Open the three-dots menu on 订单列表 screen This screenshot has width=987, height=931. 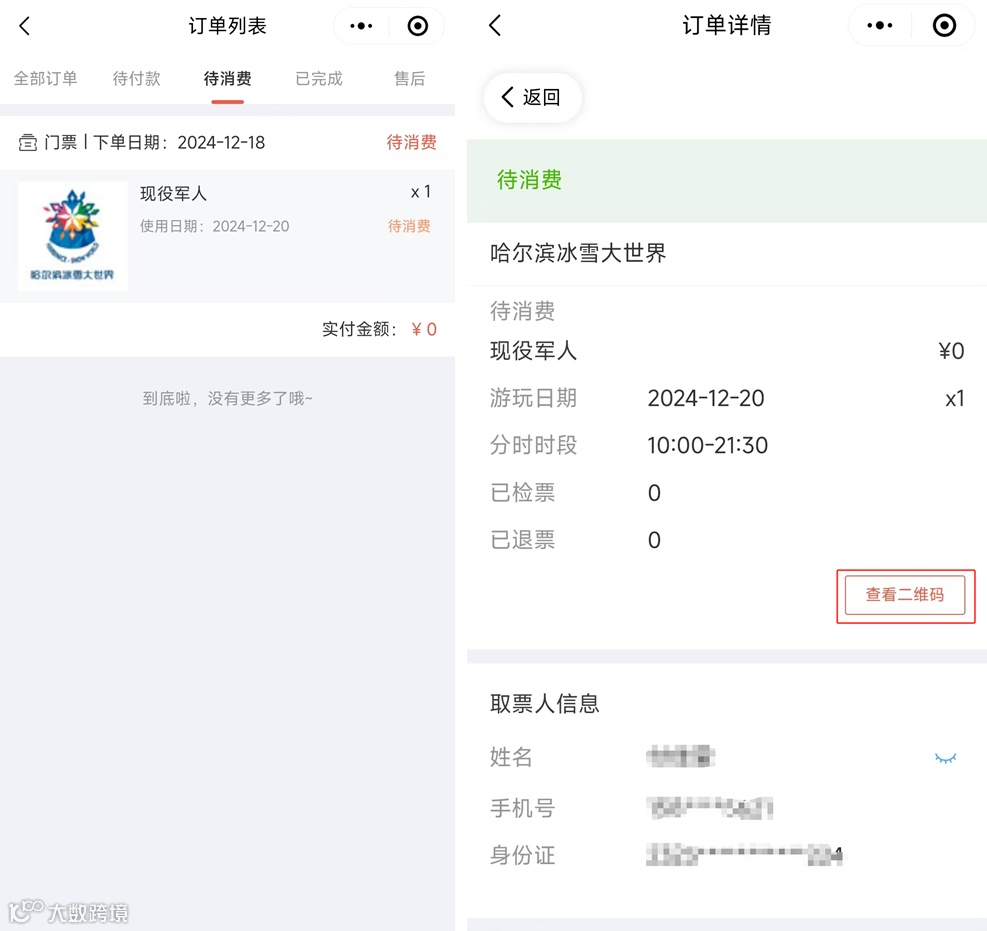coord(361,26)
